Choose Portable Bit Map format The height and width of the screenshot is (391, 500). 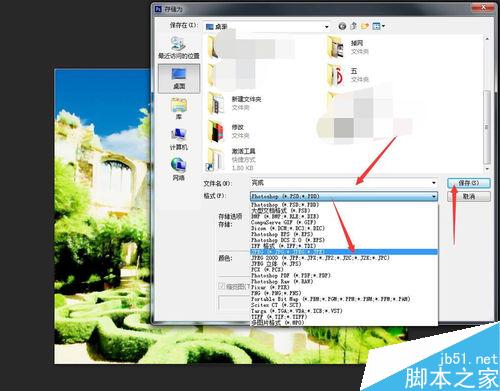tap(344, 299)
